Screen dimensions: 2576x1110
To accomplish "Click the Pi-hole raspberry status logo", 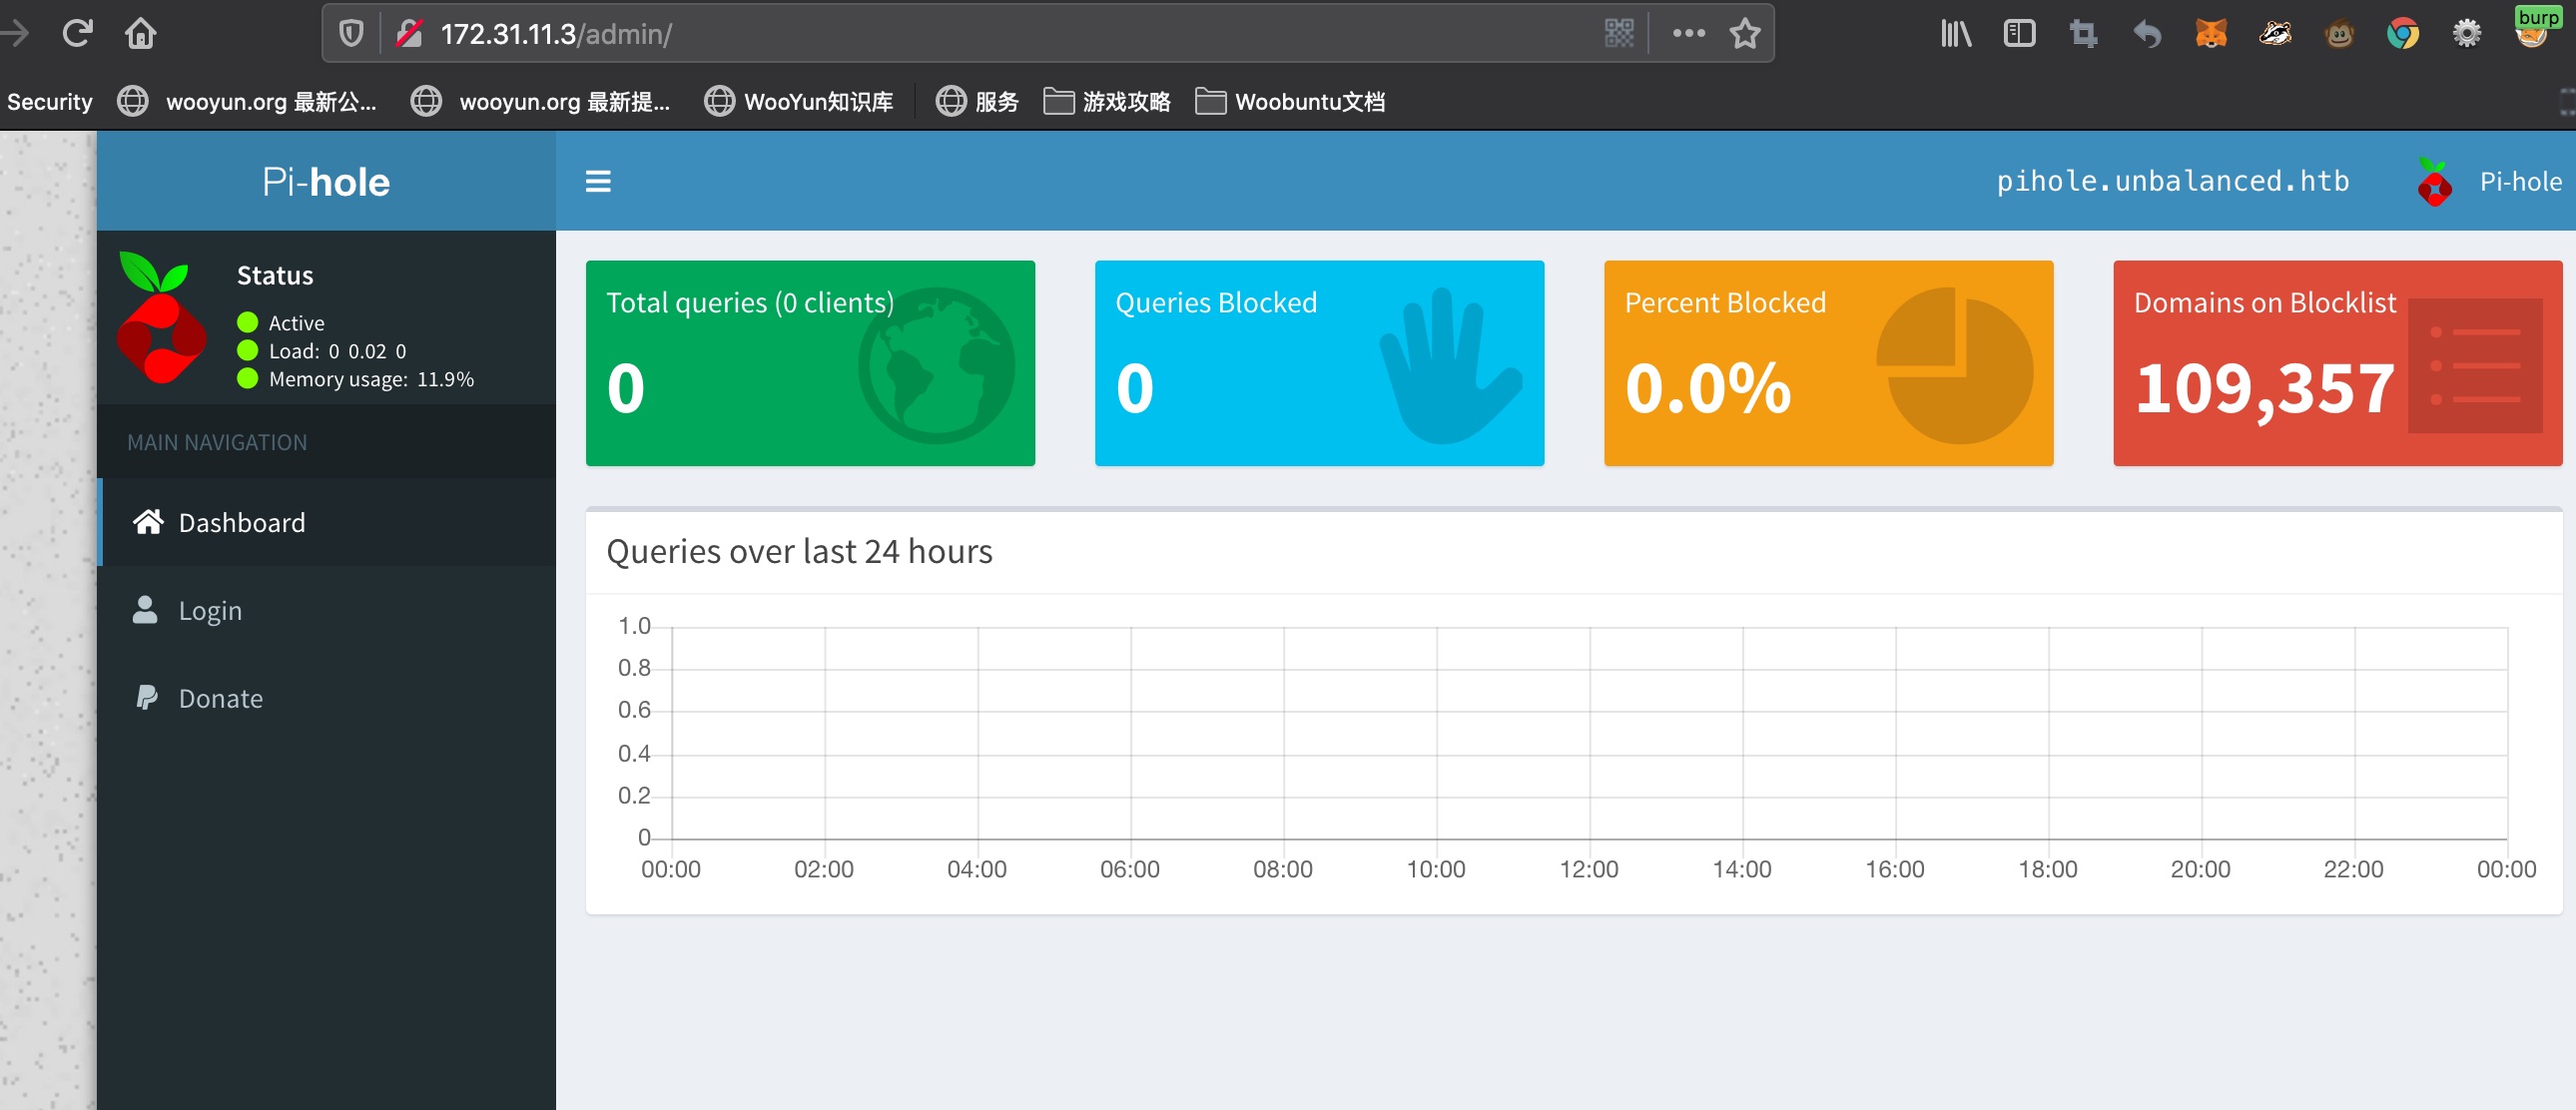I will point(161,320).
